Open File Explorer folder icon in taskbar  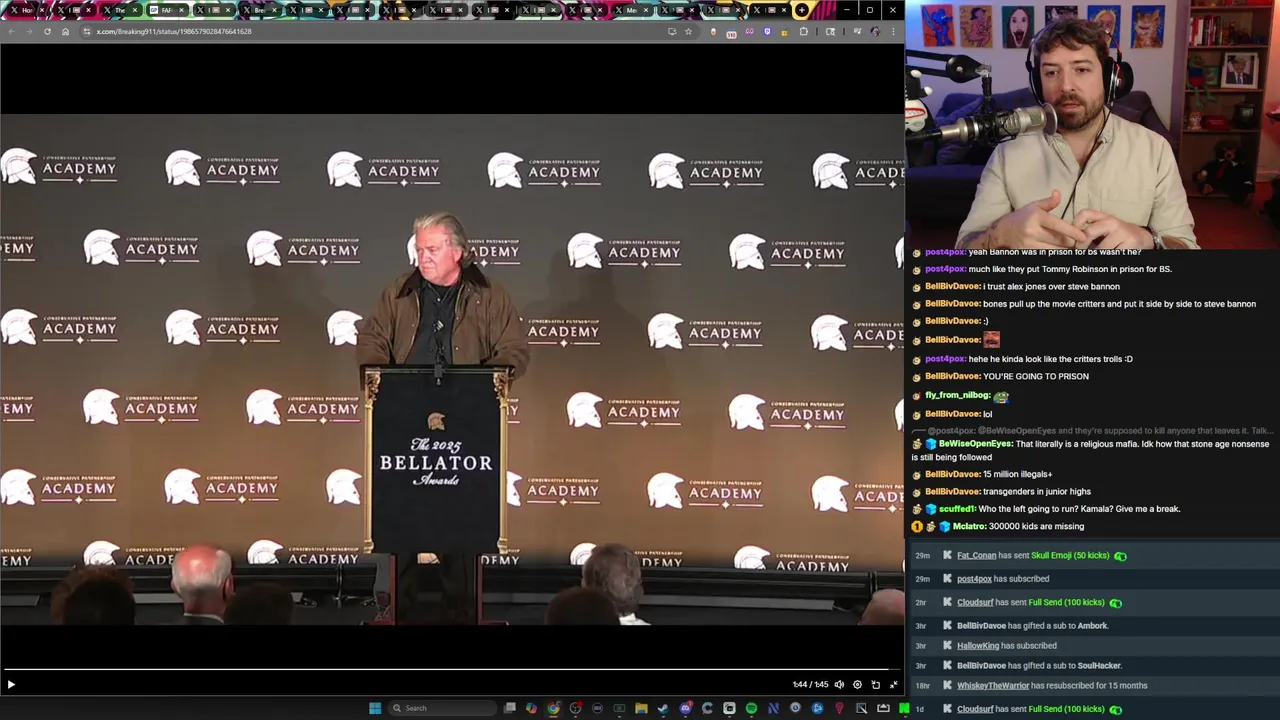[641, 708]
